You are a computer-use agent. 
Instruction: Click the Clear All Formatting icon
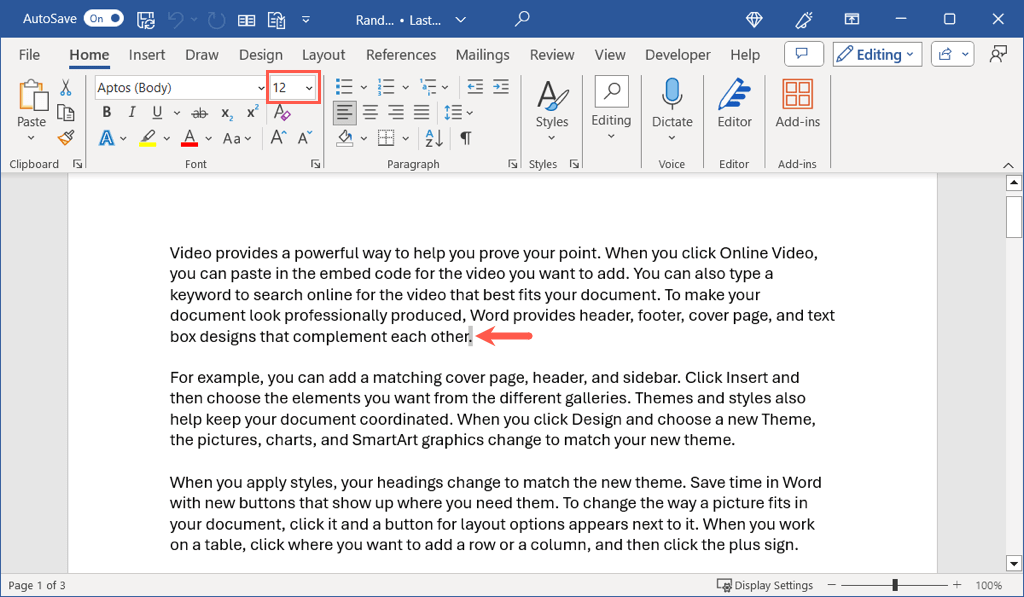(x=281, y=113)
